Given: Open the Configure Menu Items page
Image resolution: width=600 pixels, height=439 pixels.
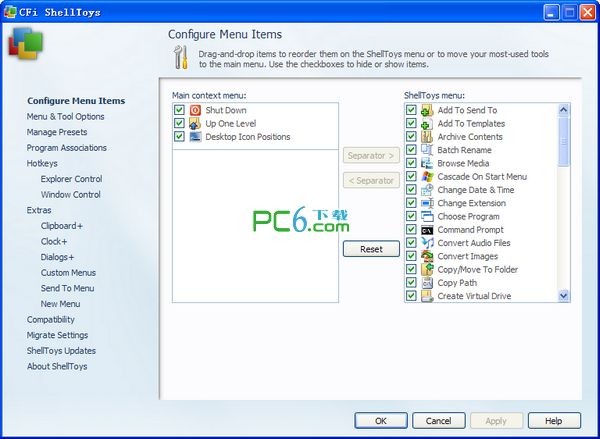Looking at the screenshot, I should (x=76, y=101).
